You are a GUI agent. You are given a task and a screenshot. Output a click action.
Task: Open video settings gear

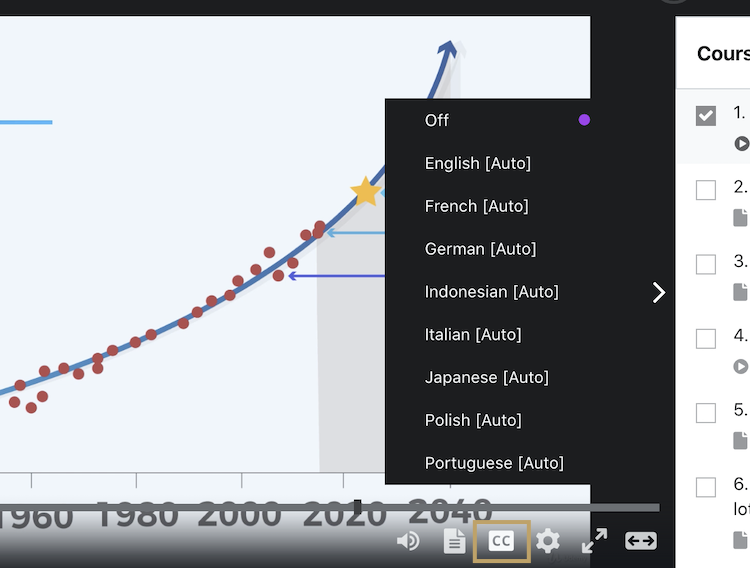click(x=547, y=541)
